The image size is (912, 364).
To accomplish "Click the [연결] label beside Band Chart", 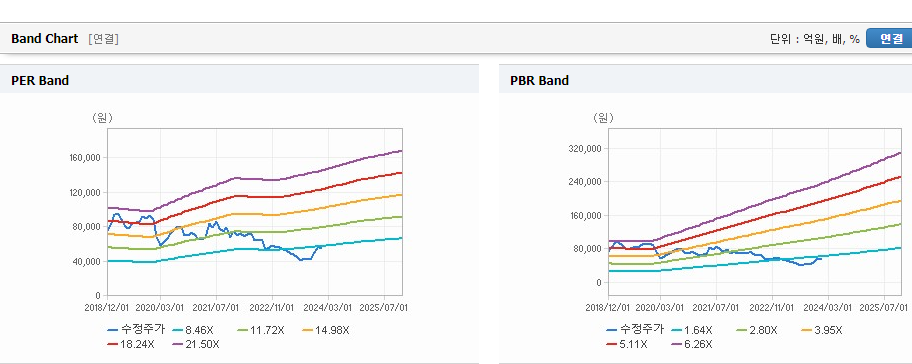I will click(104, 39).
